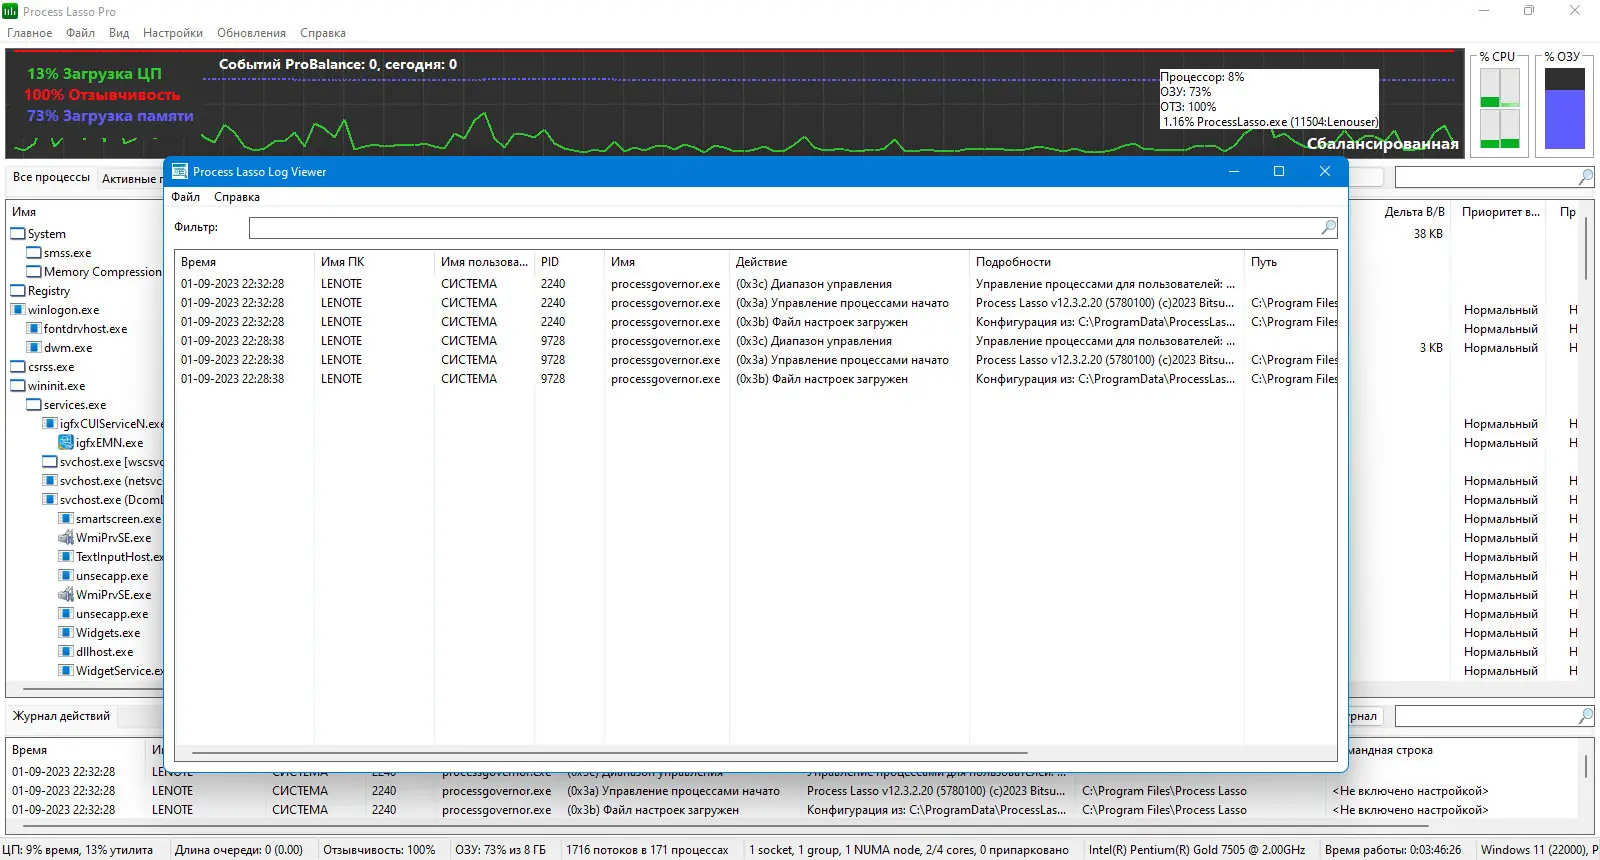
Task: Select the WidgetService.exe process icon
Action: (66, 671)
